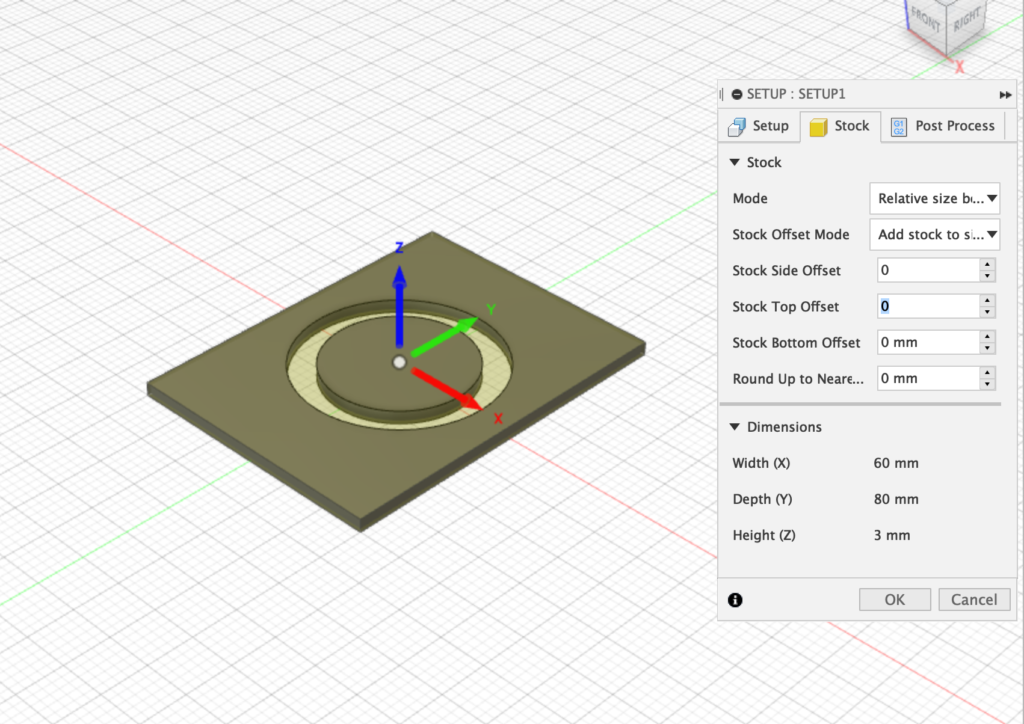Click the Stock Offset Mode label
The height and width of the screenshot is (724, 1024).
coord(791,234)
